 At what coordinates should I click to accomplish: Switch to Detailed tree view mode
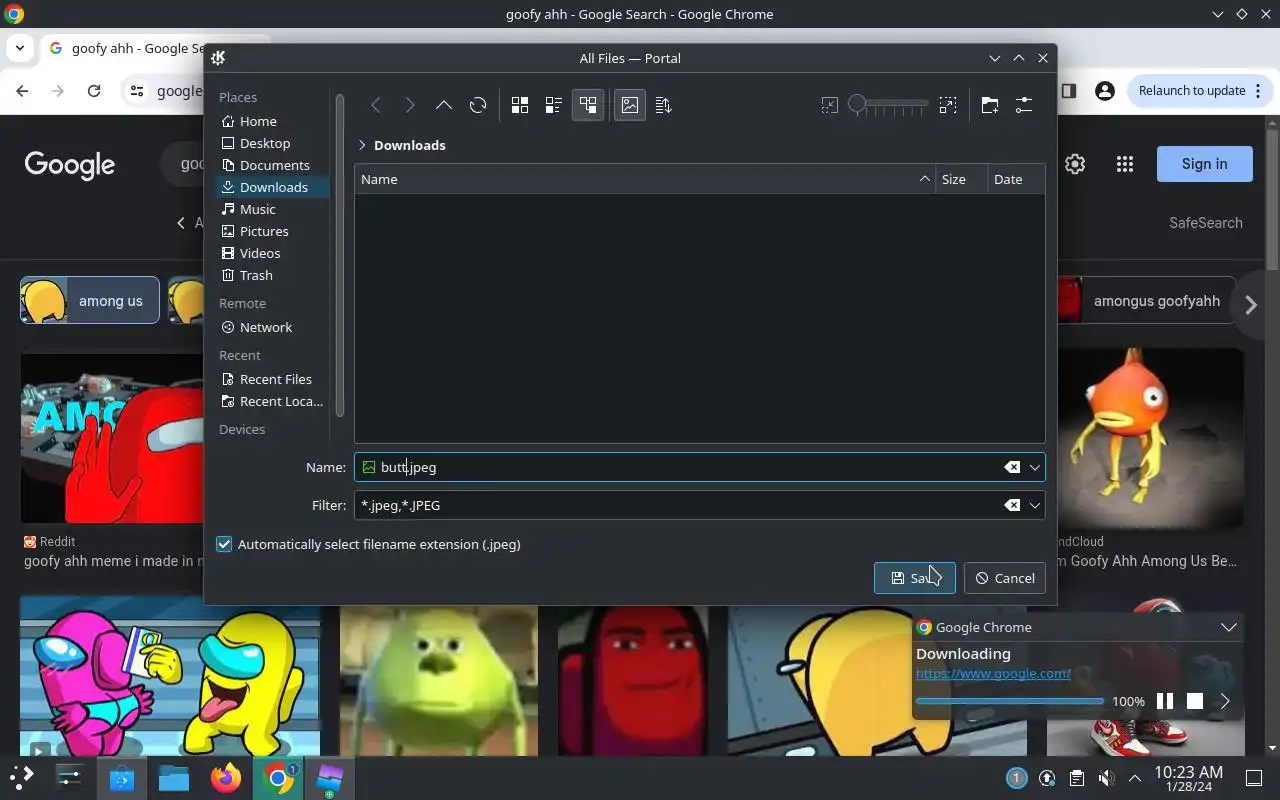(x=588, y=105)
